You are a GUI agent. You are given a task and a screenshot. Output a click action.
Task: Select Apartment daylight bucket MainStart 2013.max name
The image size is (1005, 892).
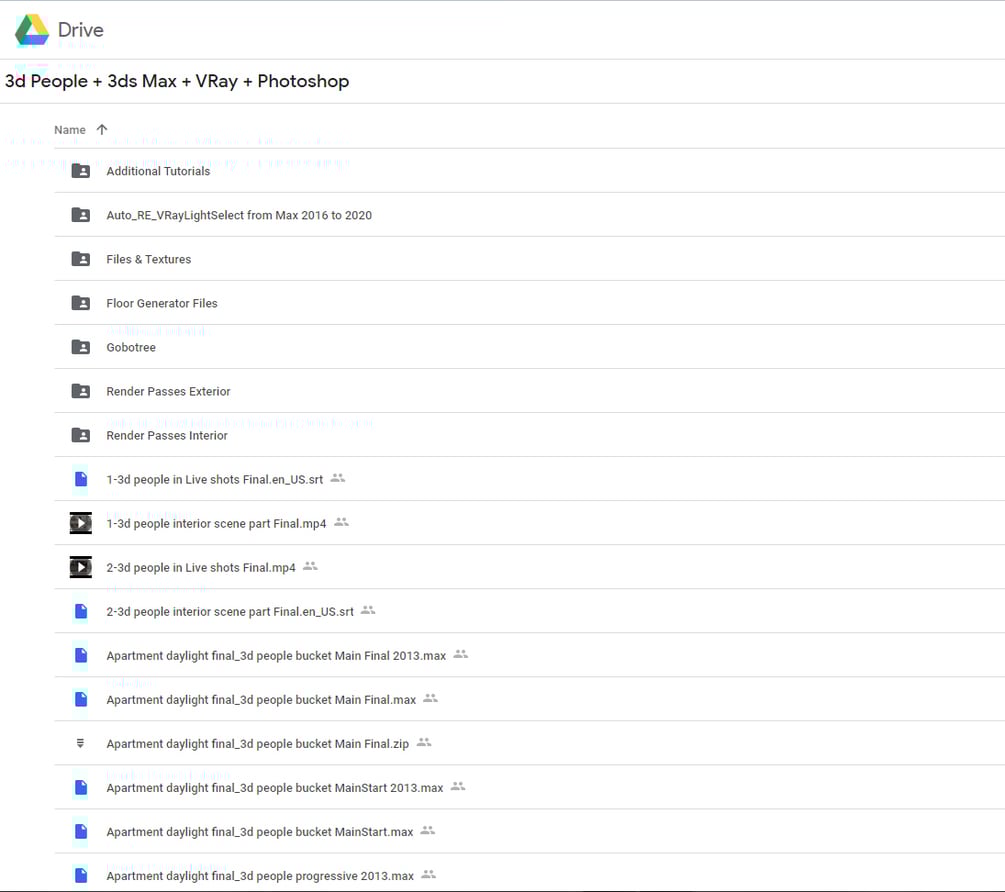click(x=275, y=788)
